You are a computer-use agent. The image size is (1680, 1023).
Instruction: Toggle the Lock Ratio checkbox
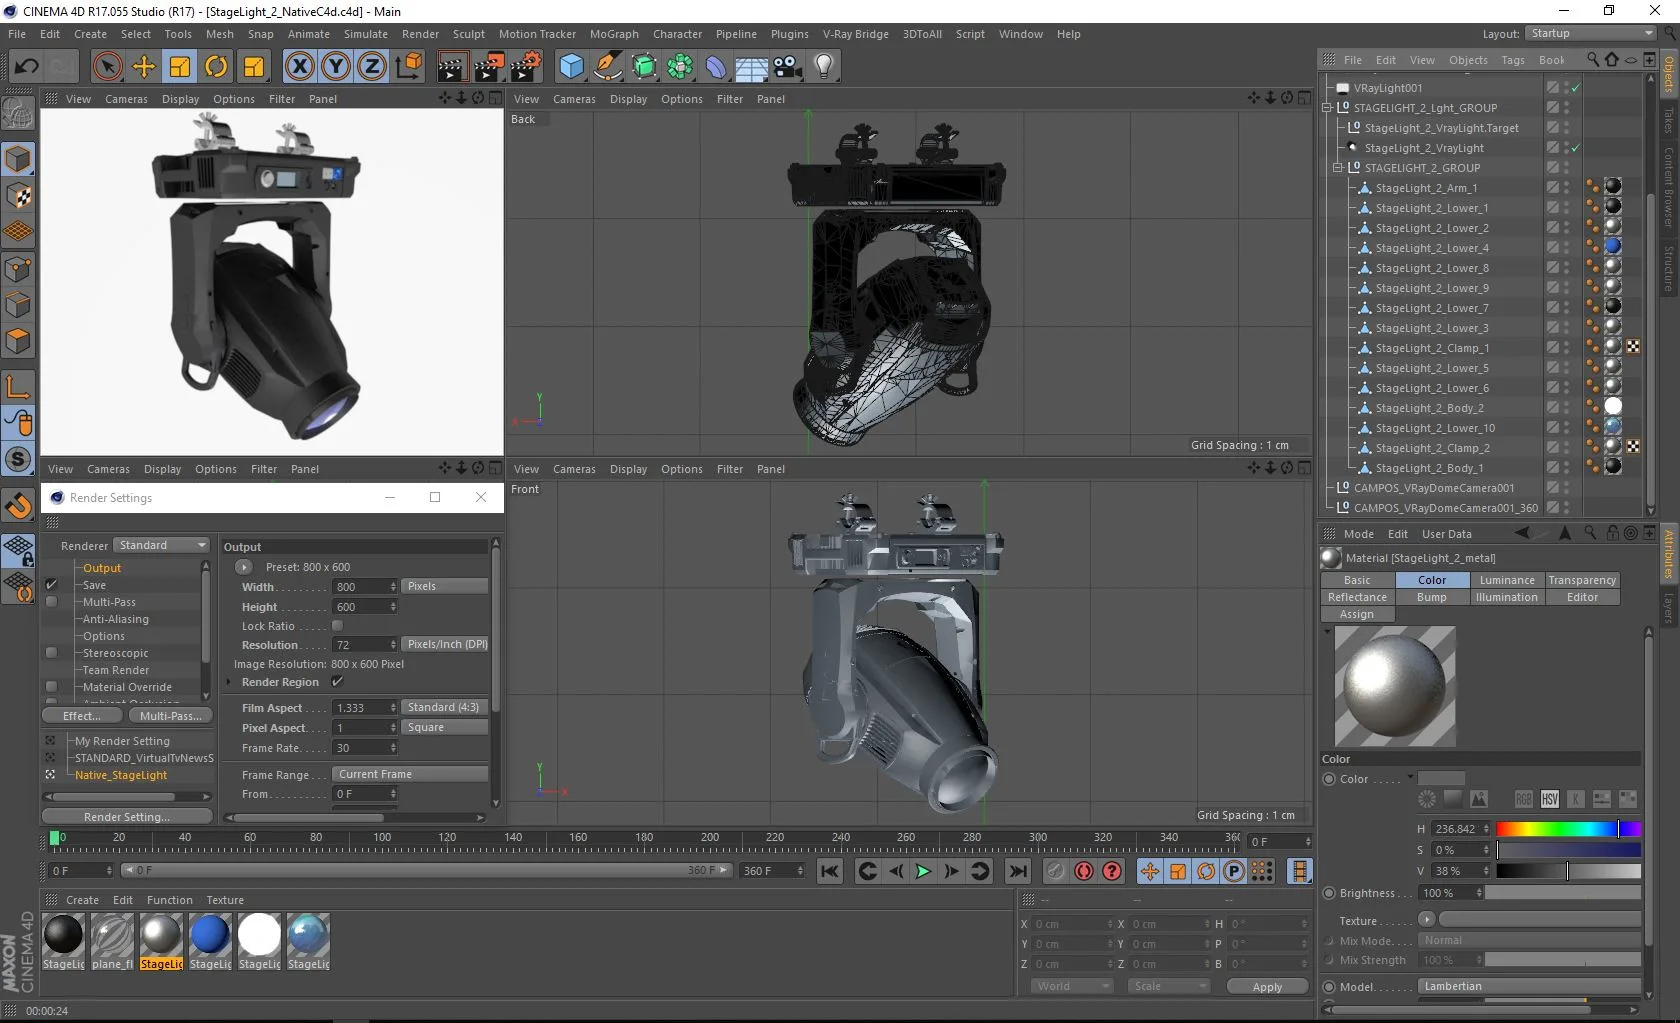[x=337, y=626]
